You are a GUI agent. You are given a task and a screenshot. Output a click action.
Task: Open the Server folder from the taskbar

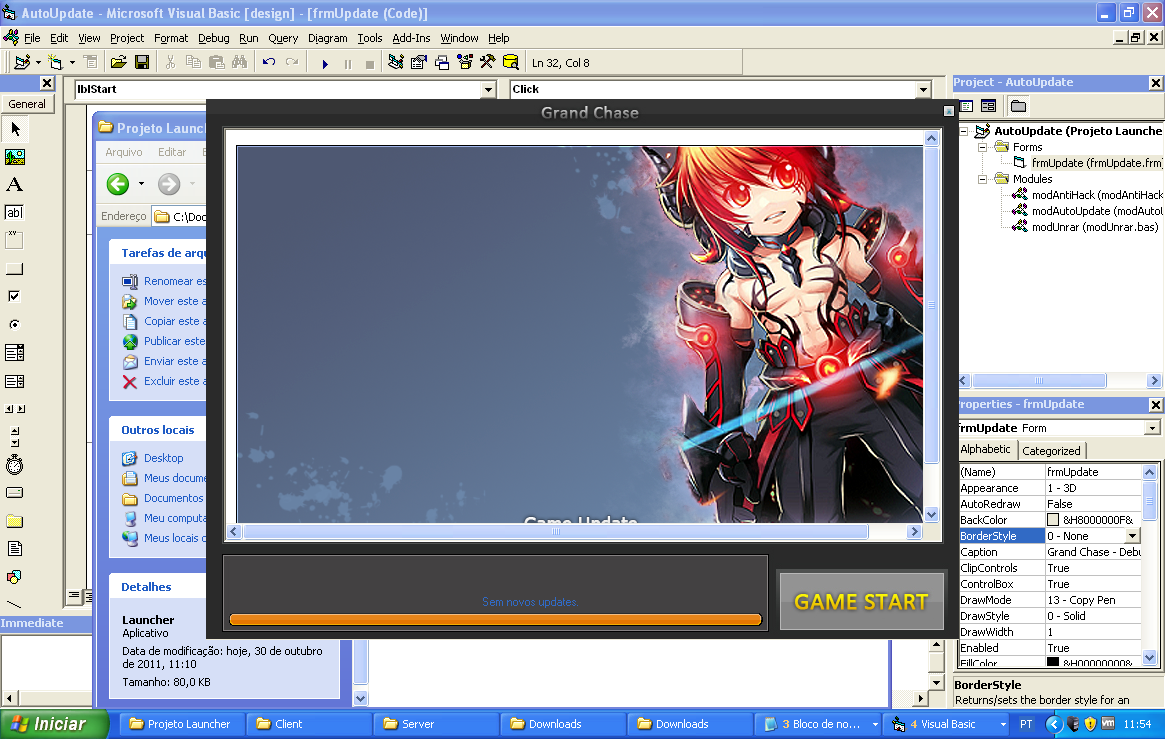tap(435, 724)
